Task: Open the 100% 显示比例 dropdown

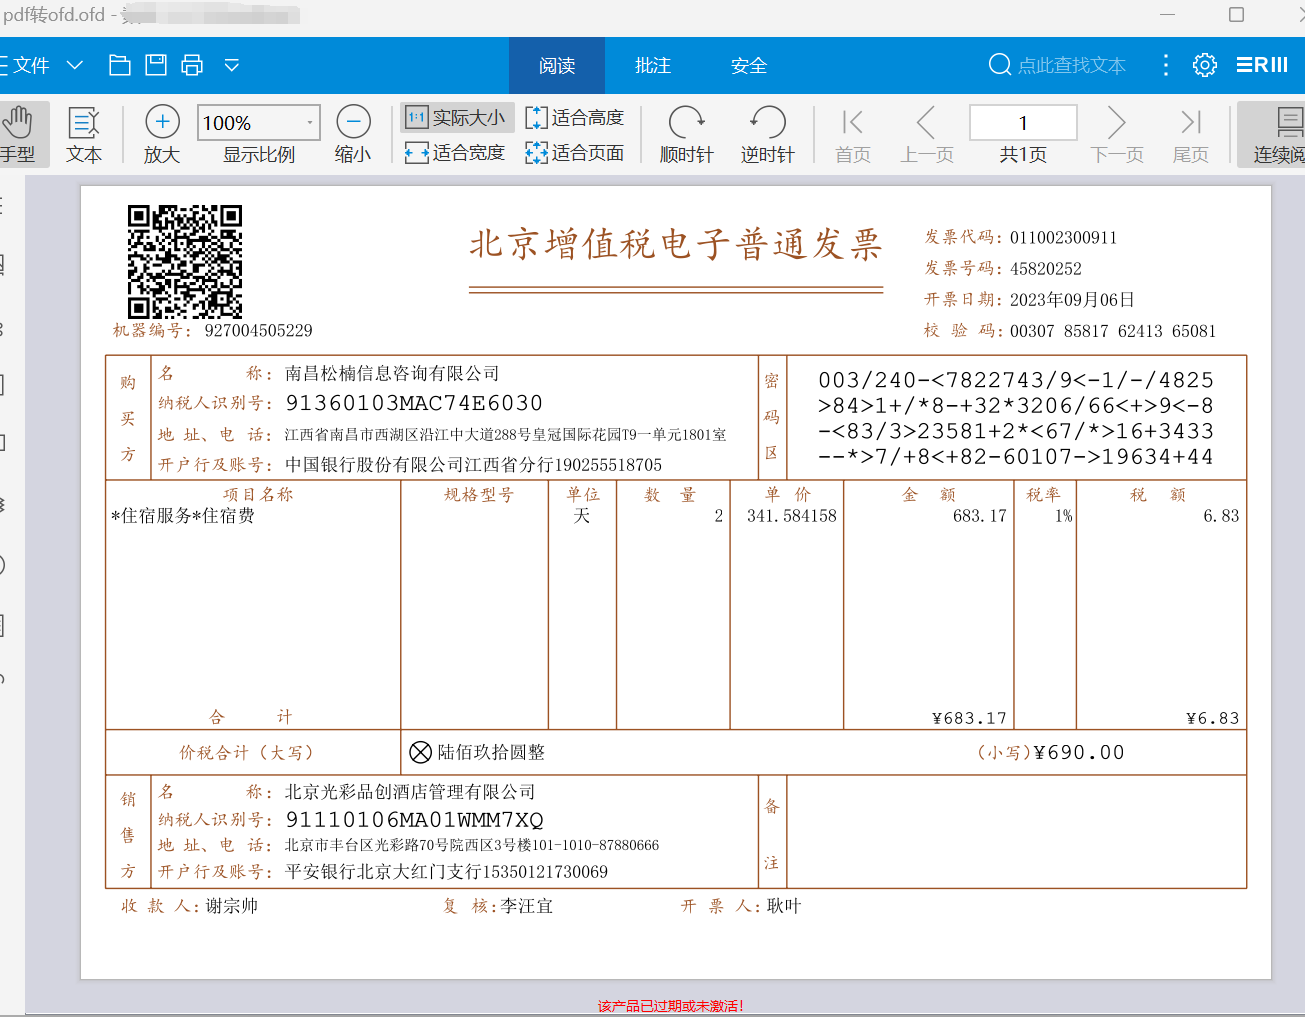Action: click(x=259, y=123)
